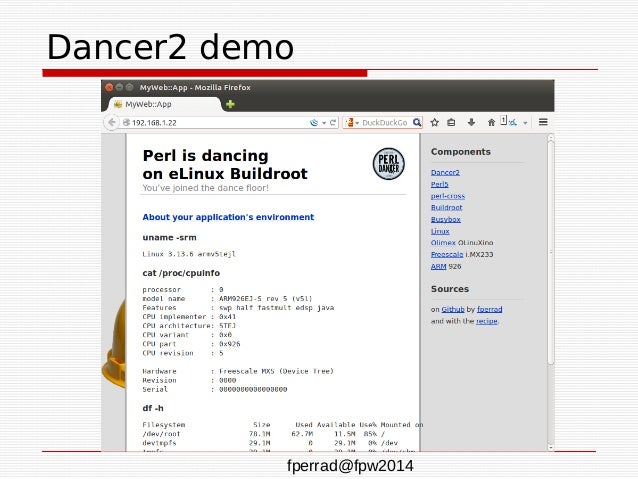Open the fperrad author link
The width and height of the screenshot is (638, 479).
pyautogui.click(x=489, y=309)
